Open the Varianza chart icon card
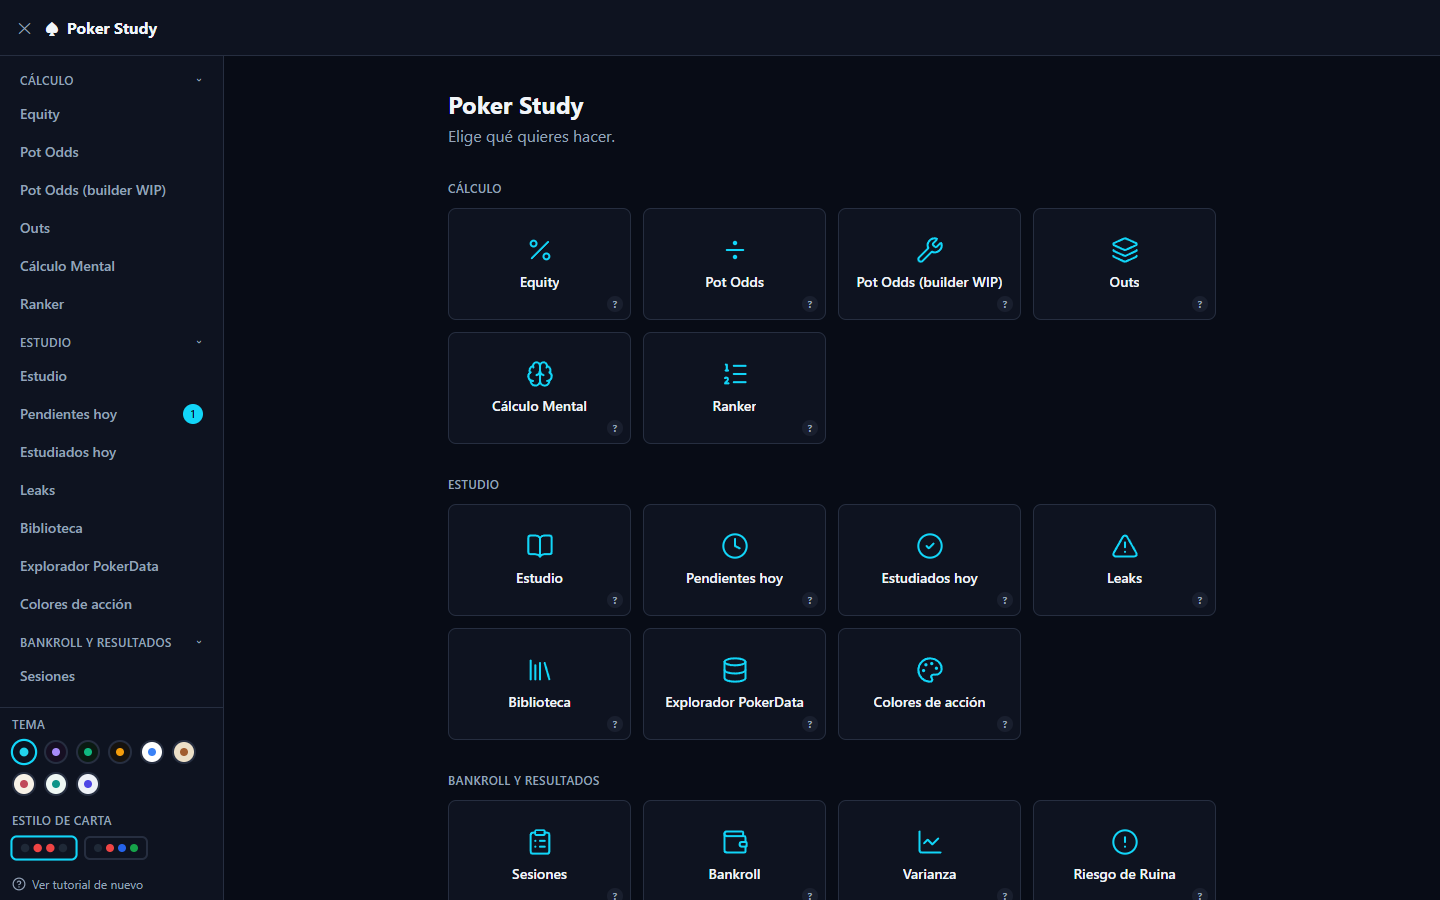Screen dimensions: 1440x900 [929, 850]
